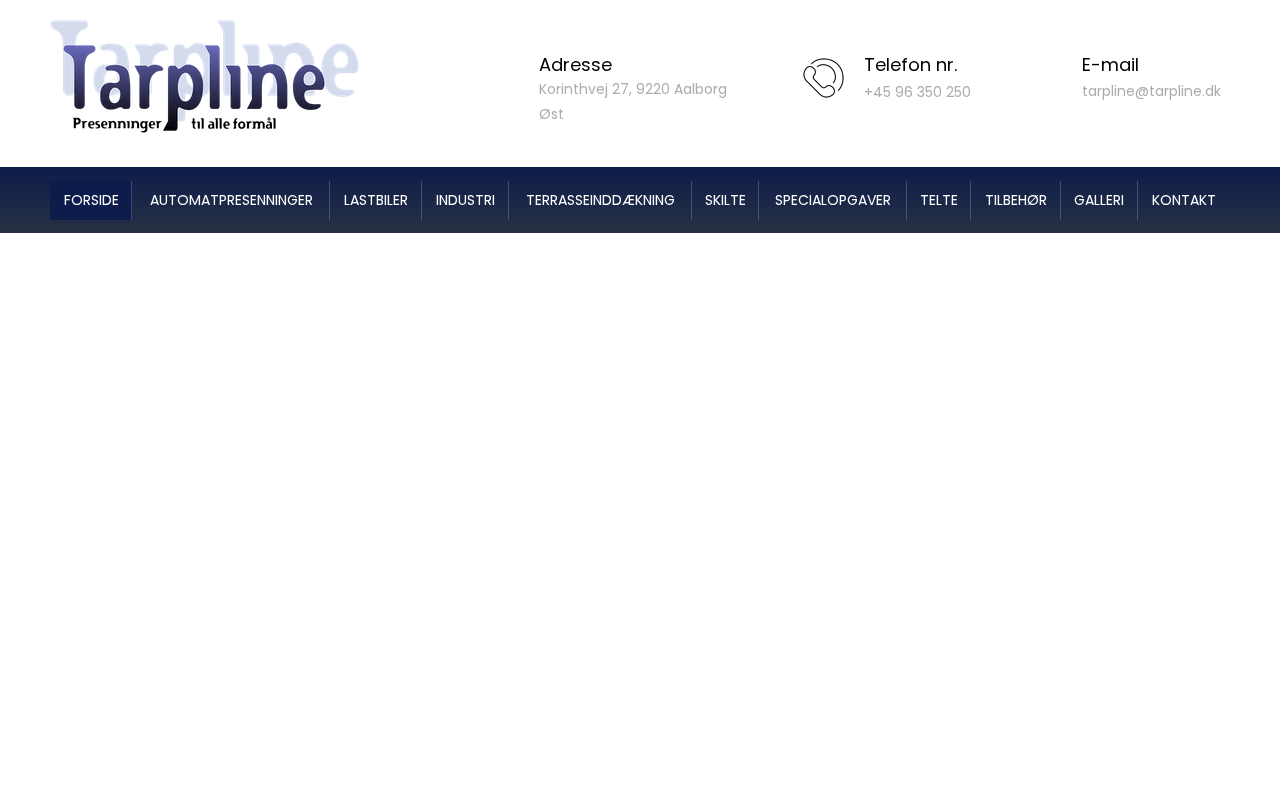Click the E-mail heading
The height and width of the screenshot is (800, 1280).
pyautogui.click(x=1110, y=65)
